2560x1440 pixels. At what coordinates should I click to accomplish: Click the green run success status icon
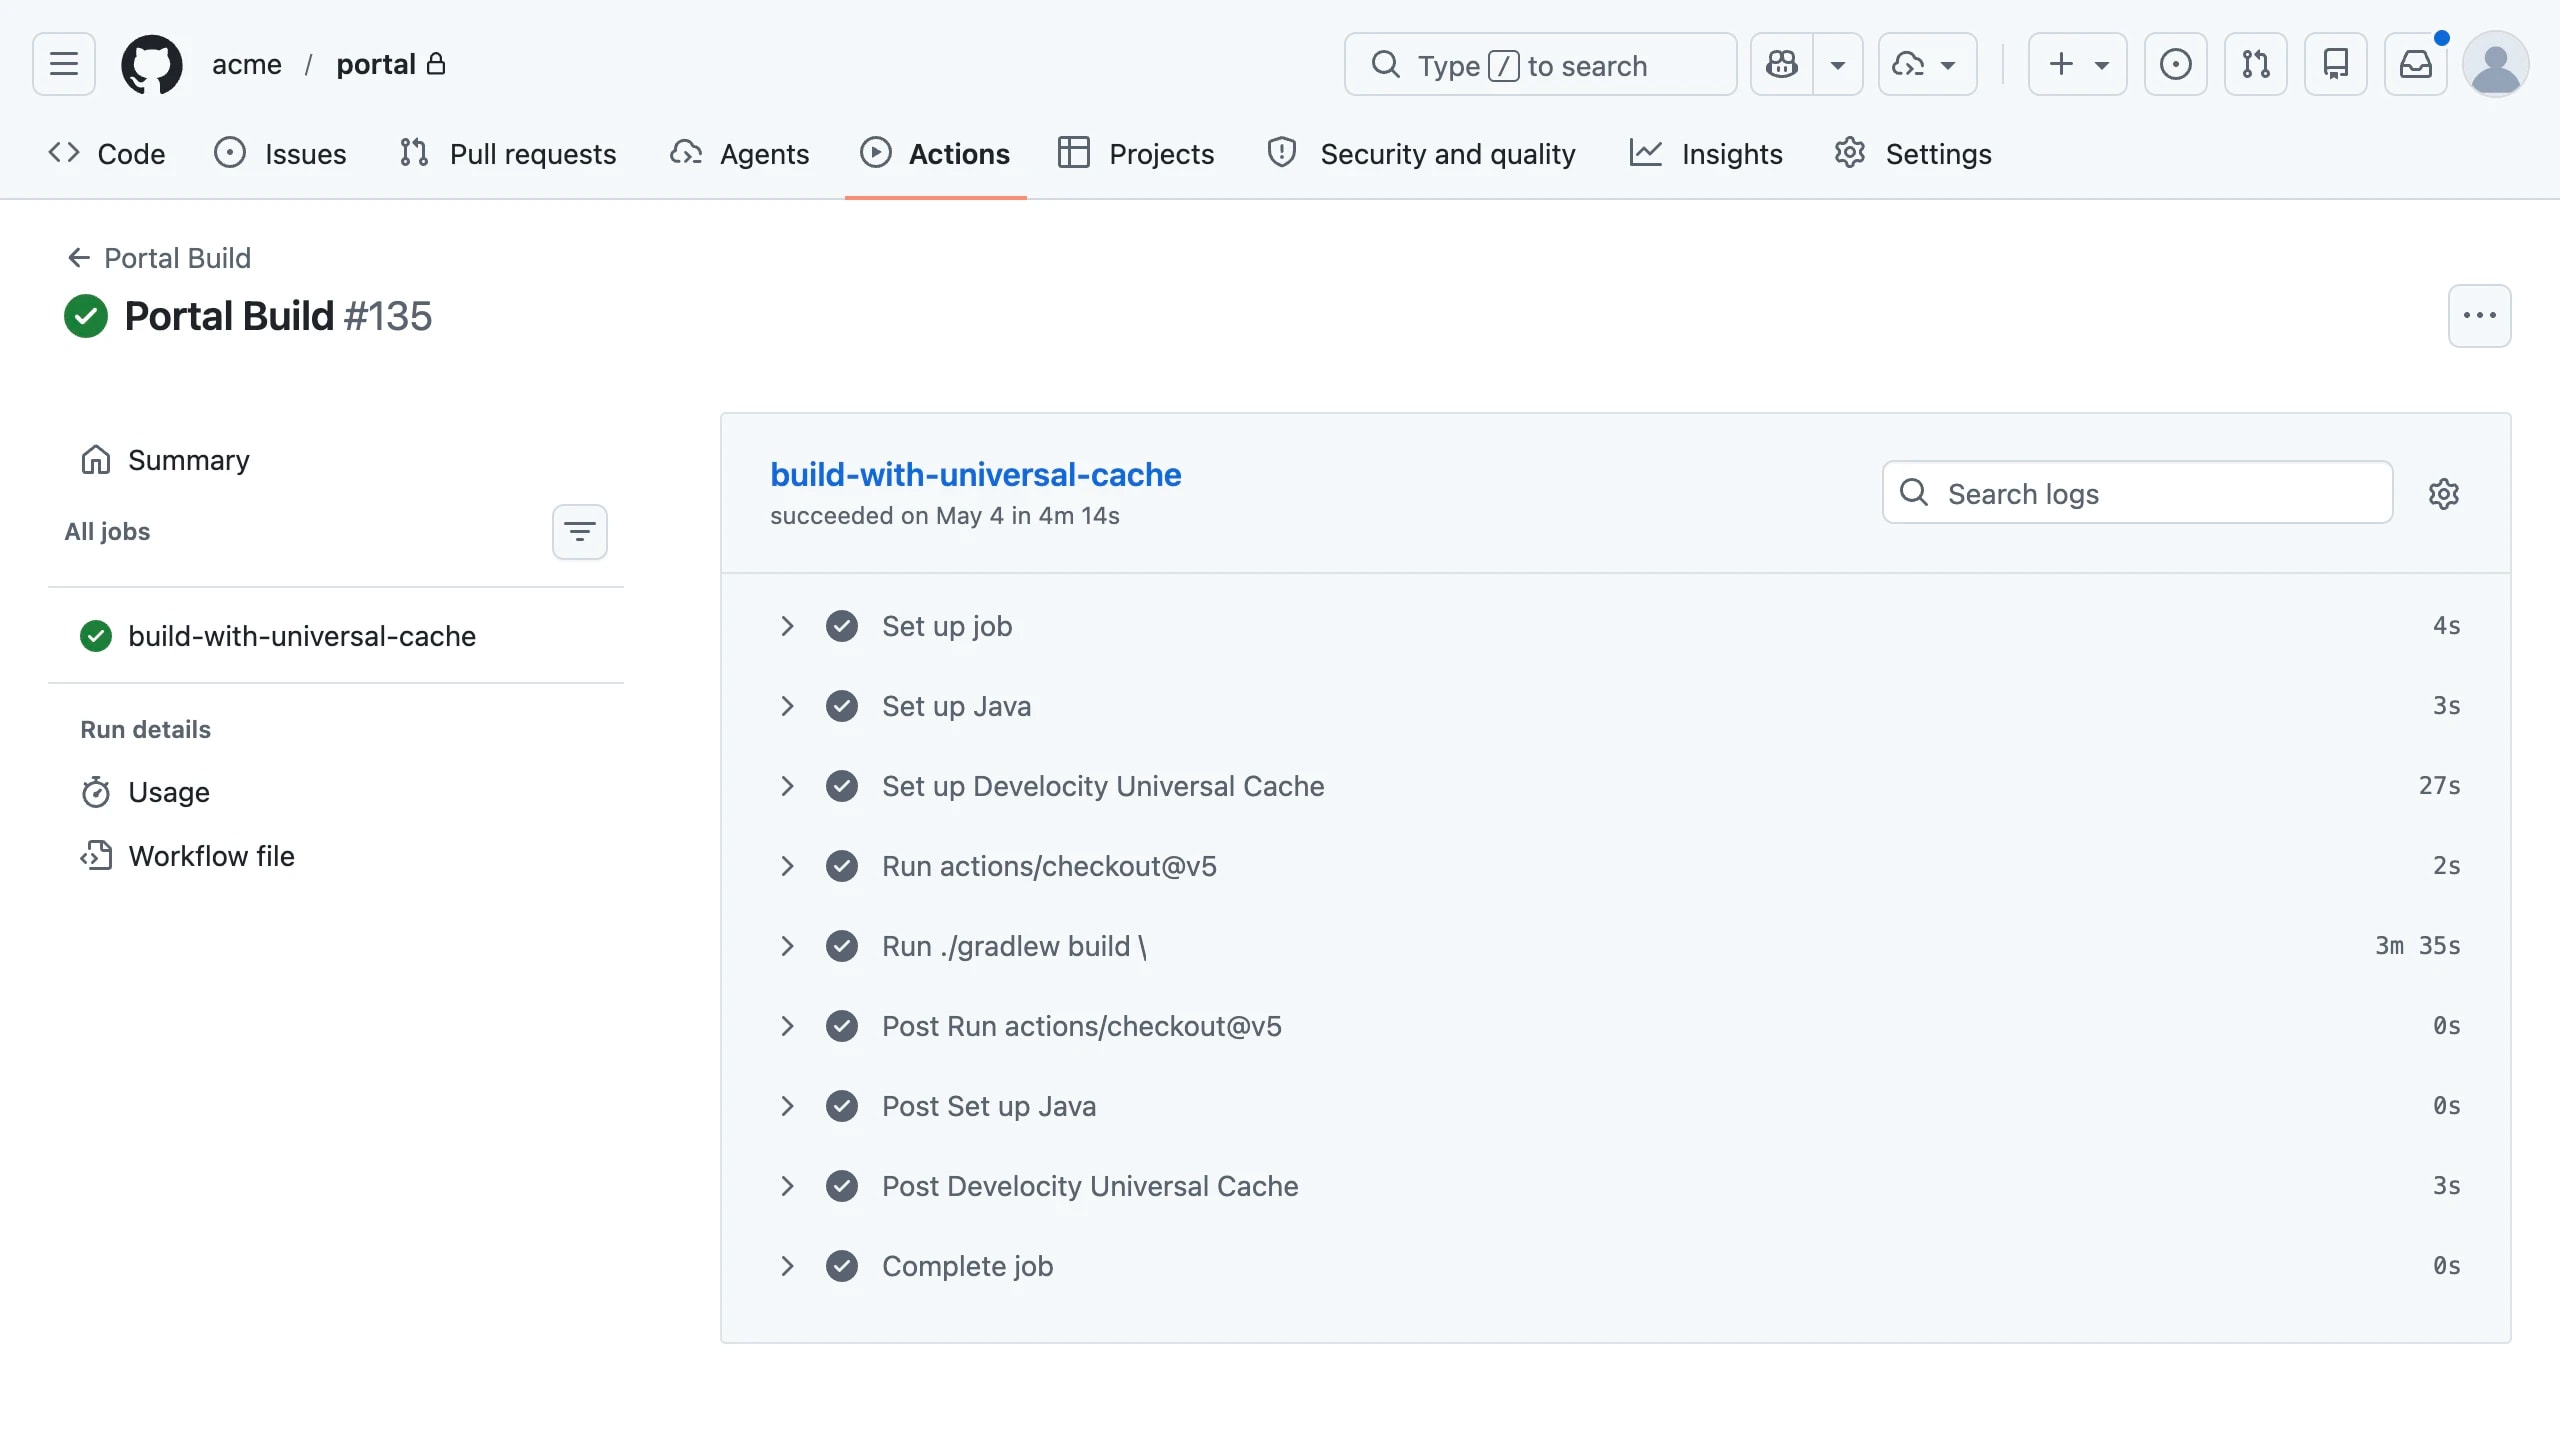86,316
